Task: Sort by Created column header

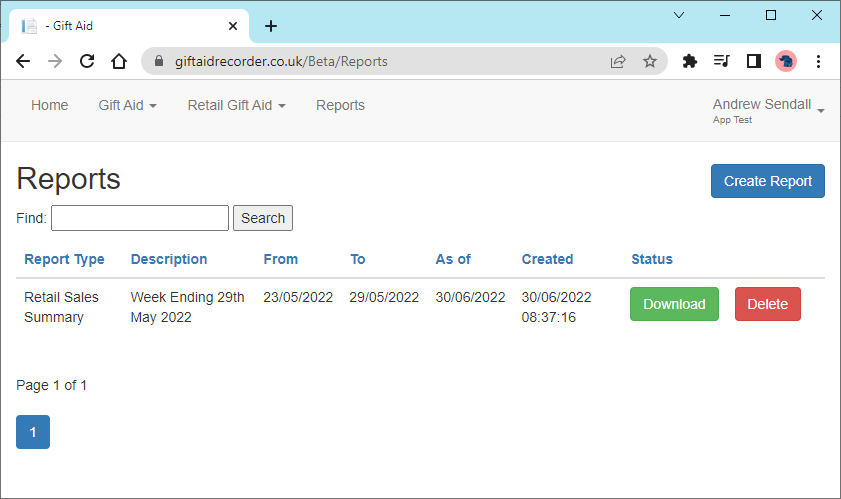Action: [548, 259]
